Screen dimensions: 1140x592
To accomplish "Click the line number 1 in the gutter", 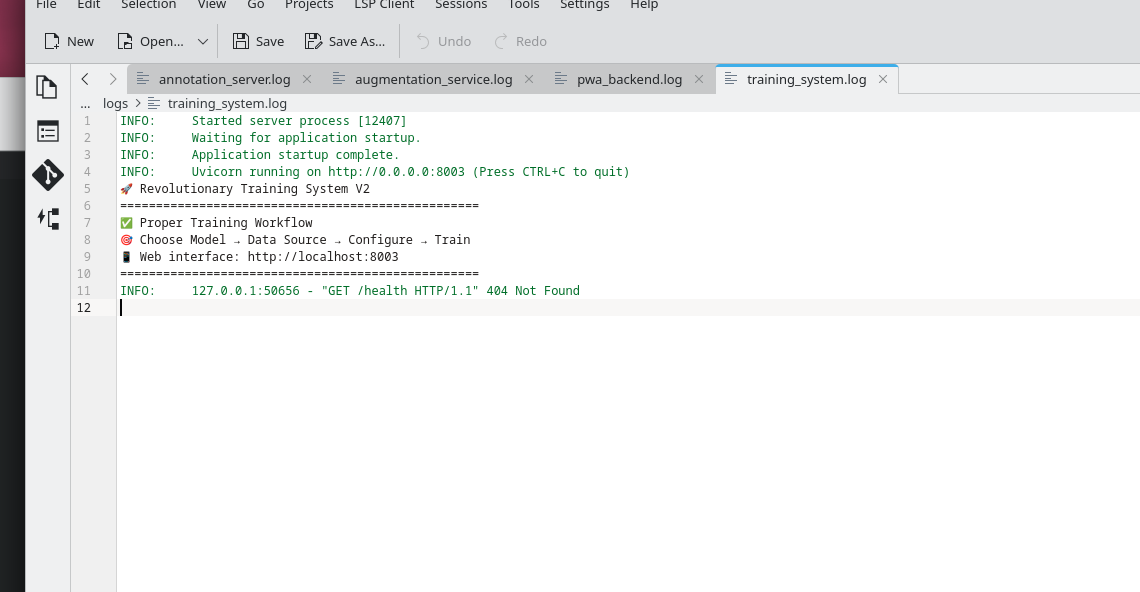I will coord(87,121).
